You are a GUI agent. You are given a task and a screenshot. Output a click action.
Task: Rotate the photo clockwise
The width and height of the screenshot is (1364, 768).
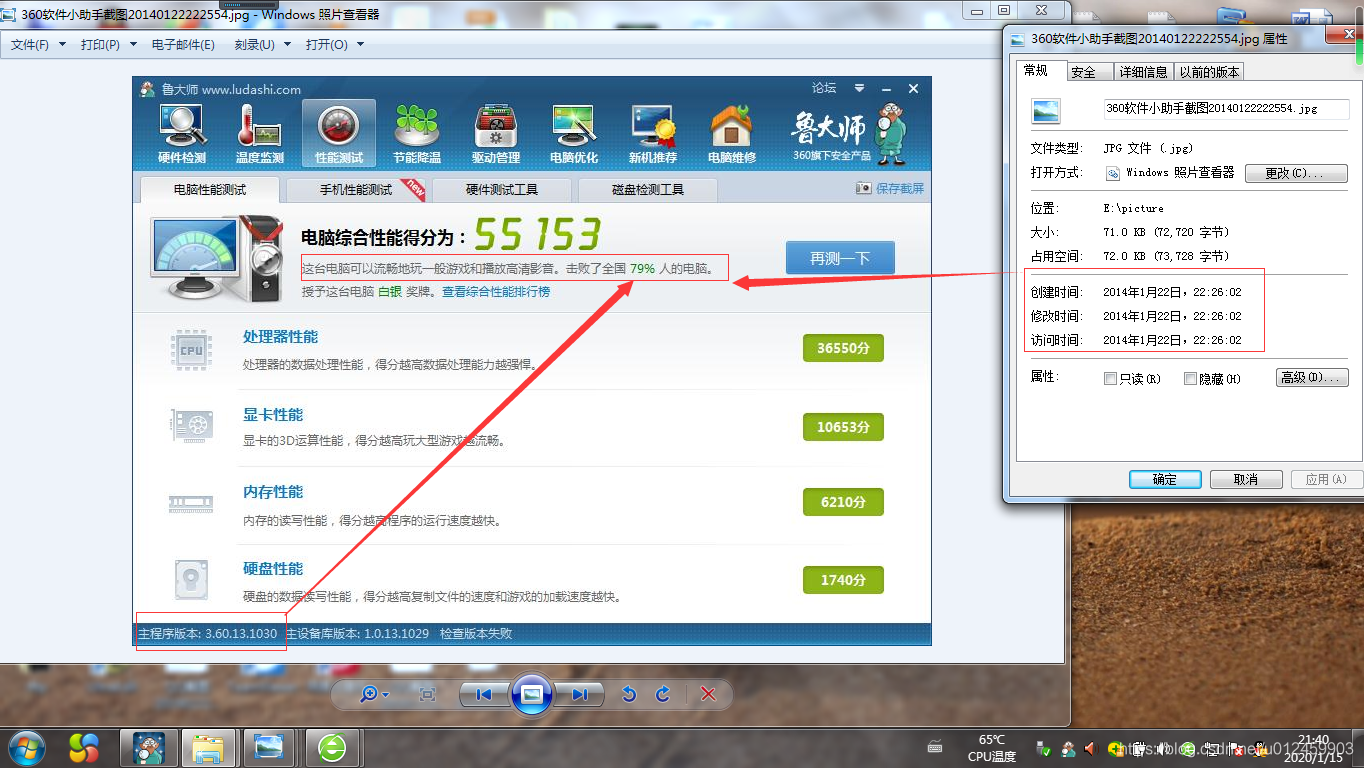(662, 694)
